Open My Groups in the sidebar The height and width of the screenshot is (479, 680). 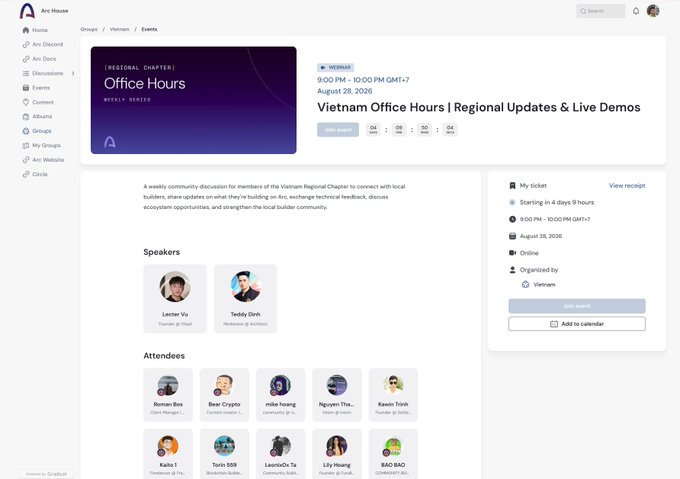point(46,145)
